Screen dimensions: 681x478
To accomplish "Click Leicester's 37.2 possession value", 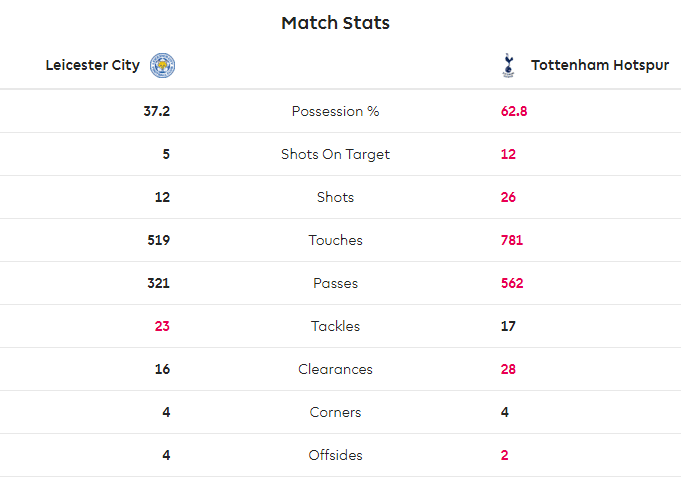I will (157, 111).
